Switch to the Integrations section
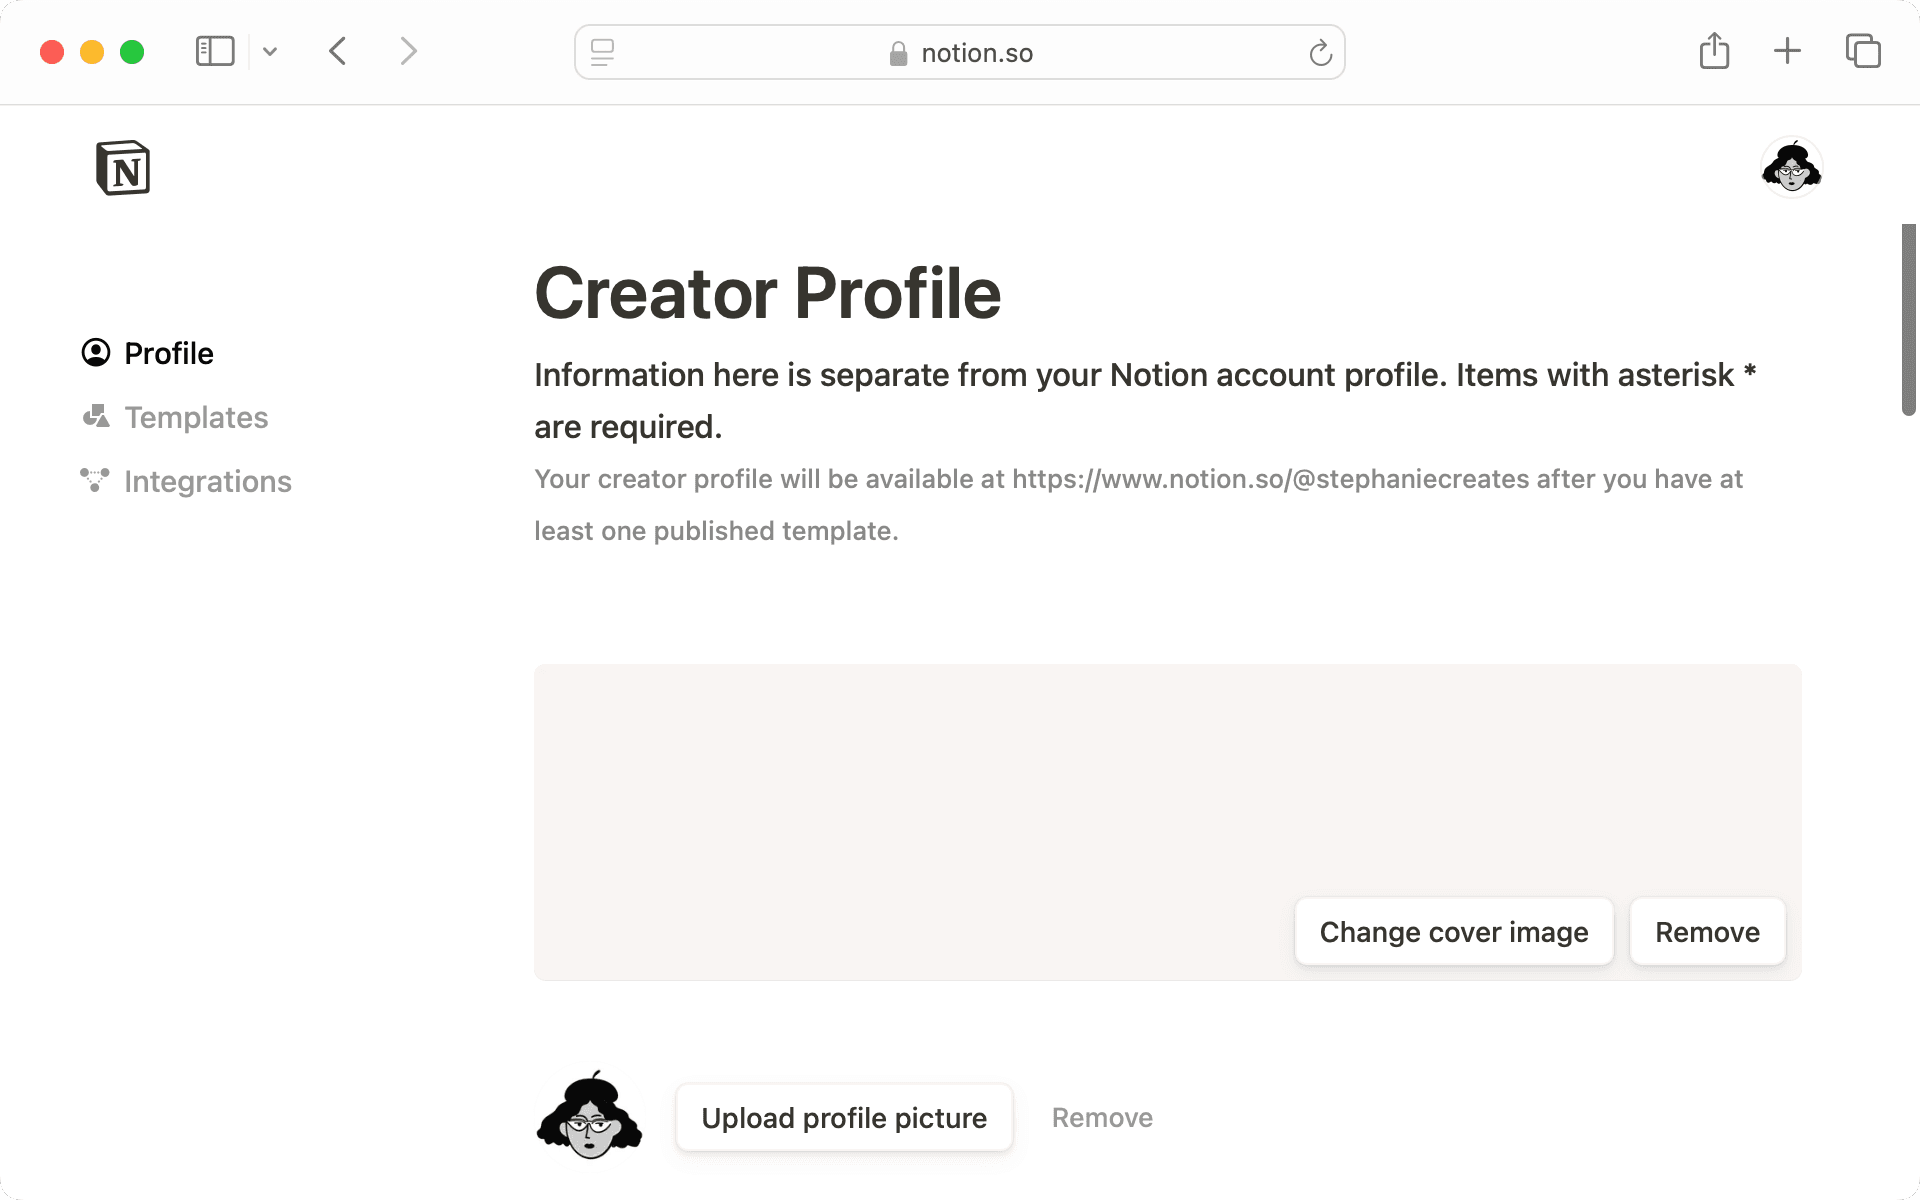The height and width of the screenshot is (1200, 1920). (207, 481)
